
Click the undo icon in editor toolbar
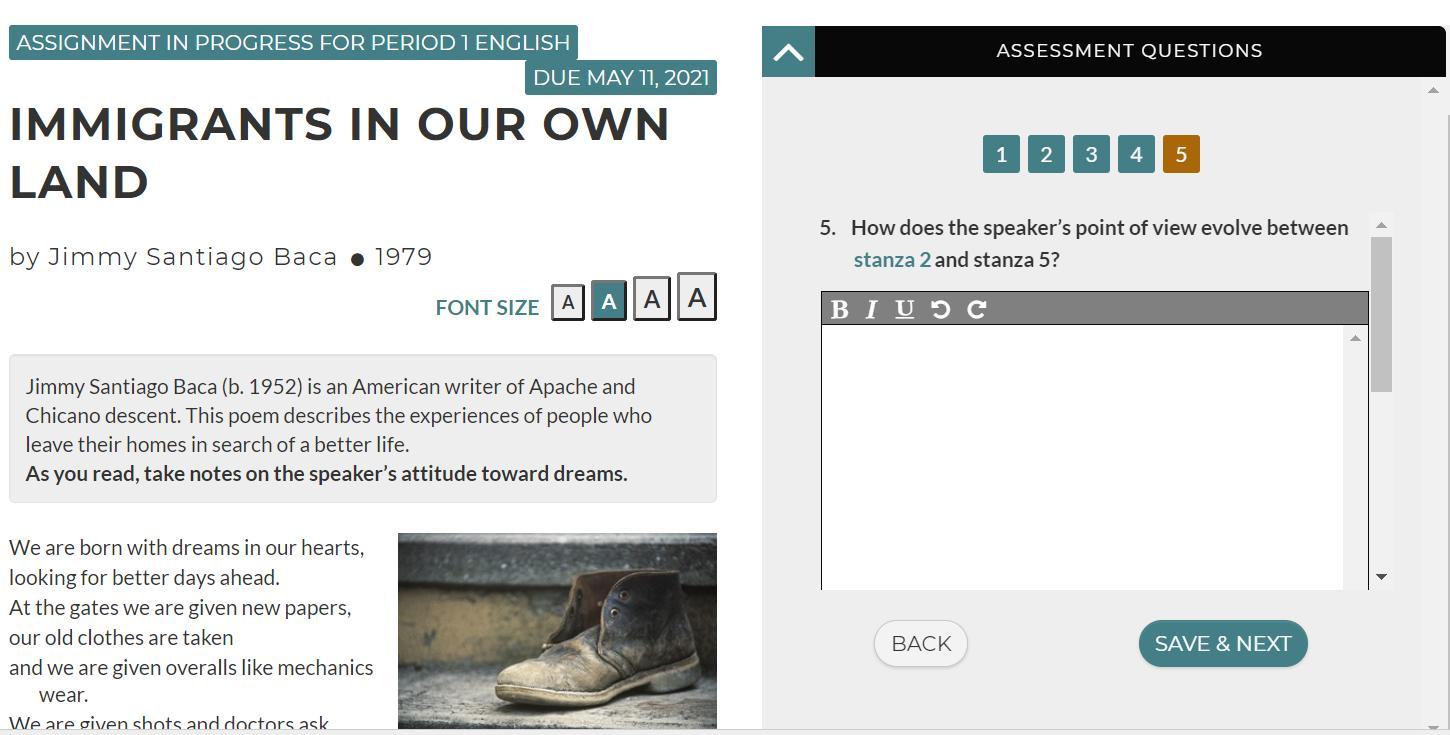(x=940, y=309)
